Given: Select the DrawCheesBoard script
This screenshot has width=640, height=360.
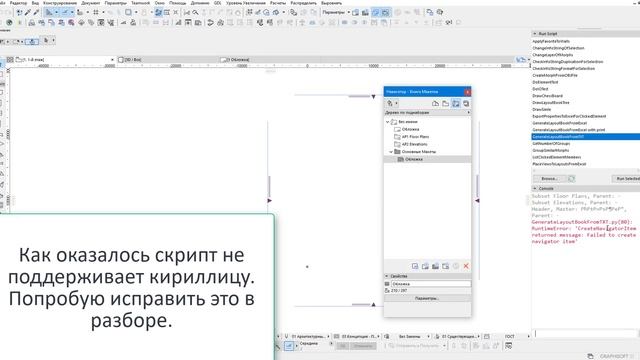Looking at the screenshot, I should (x=547, y=96).
